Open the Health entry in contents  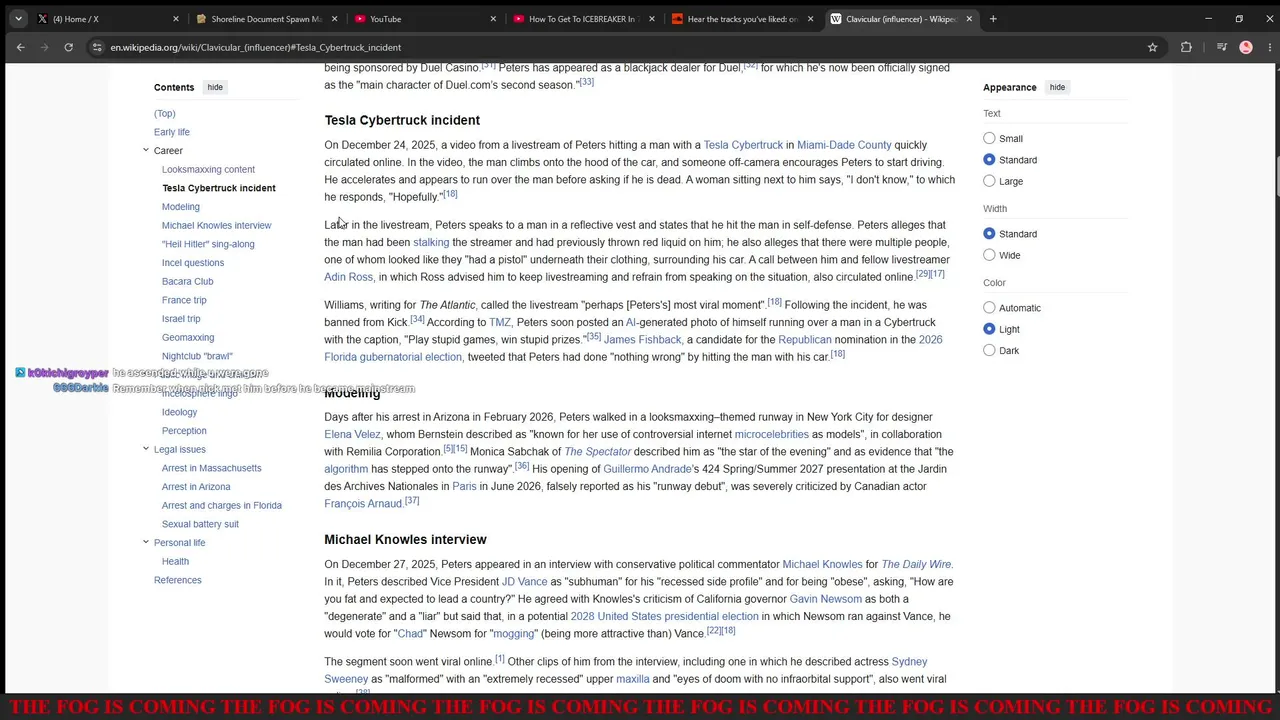tap(175, 561)
